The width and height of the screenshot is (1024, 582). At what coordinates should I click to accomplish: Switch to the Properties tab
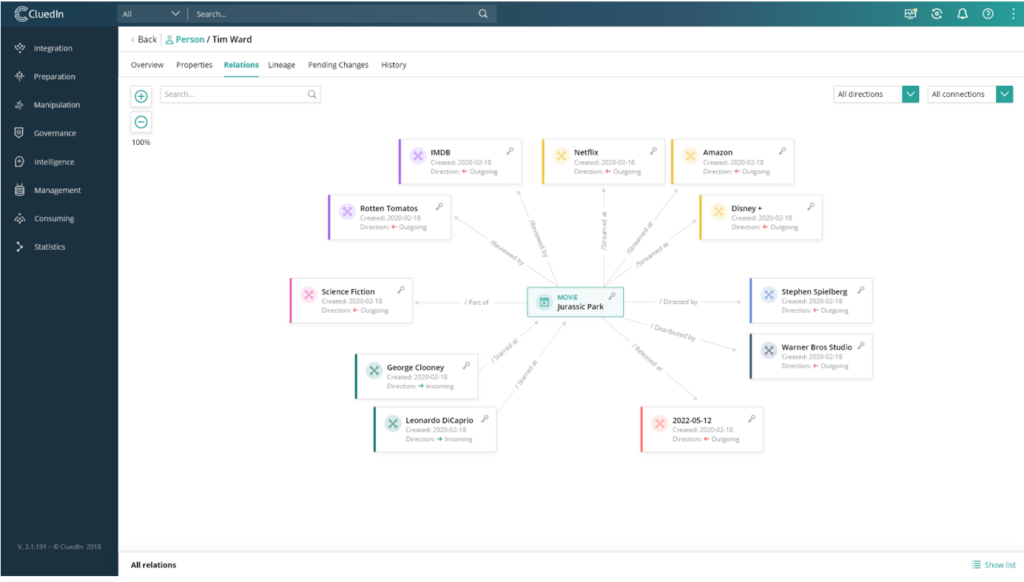pyautogui.click(x=194, y=65)
